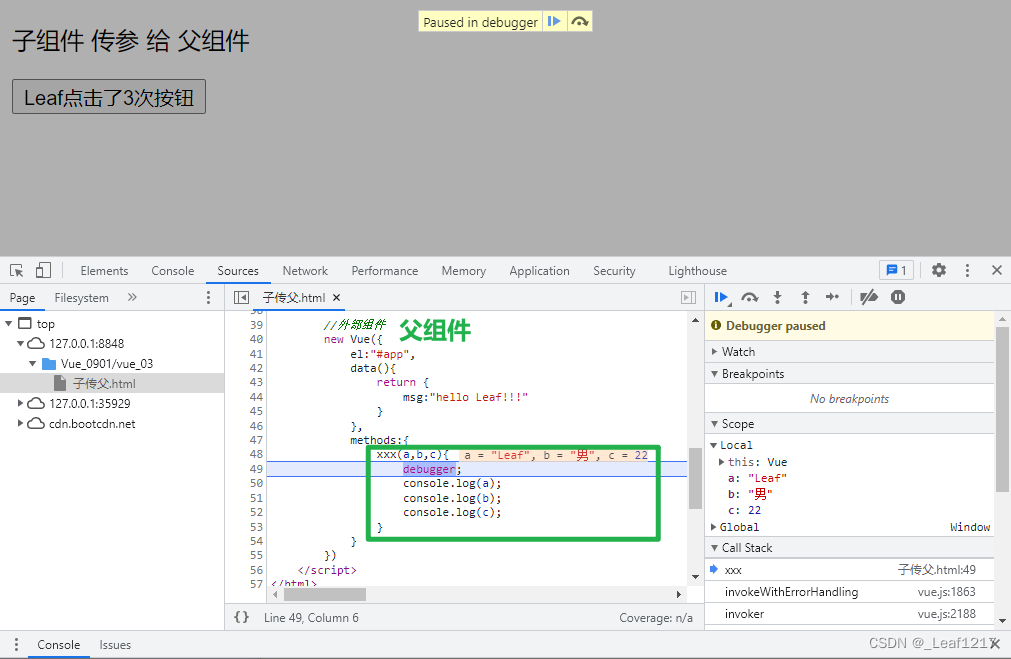Viewport: 1011px width, 659px height.
Task: Open the issues counter badge showing 1
Action: point(896,270)
